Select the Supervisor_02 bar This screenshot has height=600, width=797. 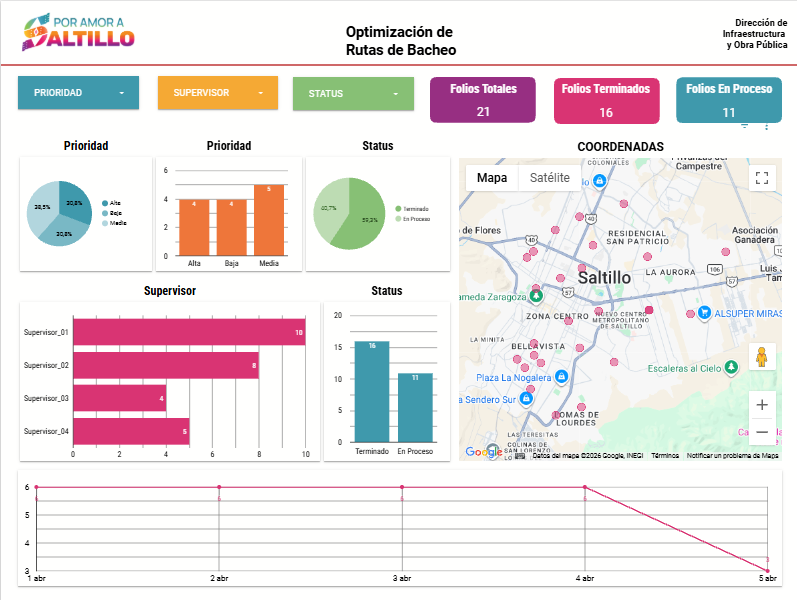coord(166,365)
